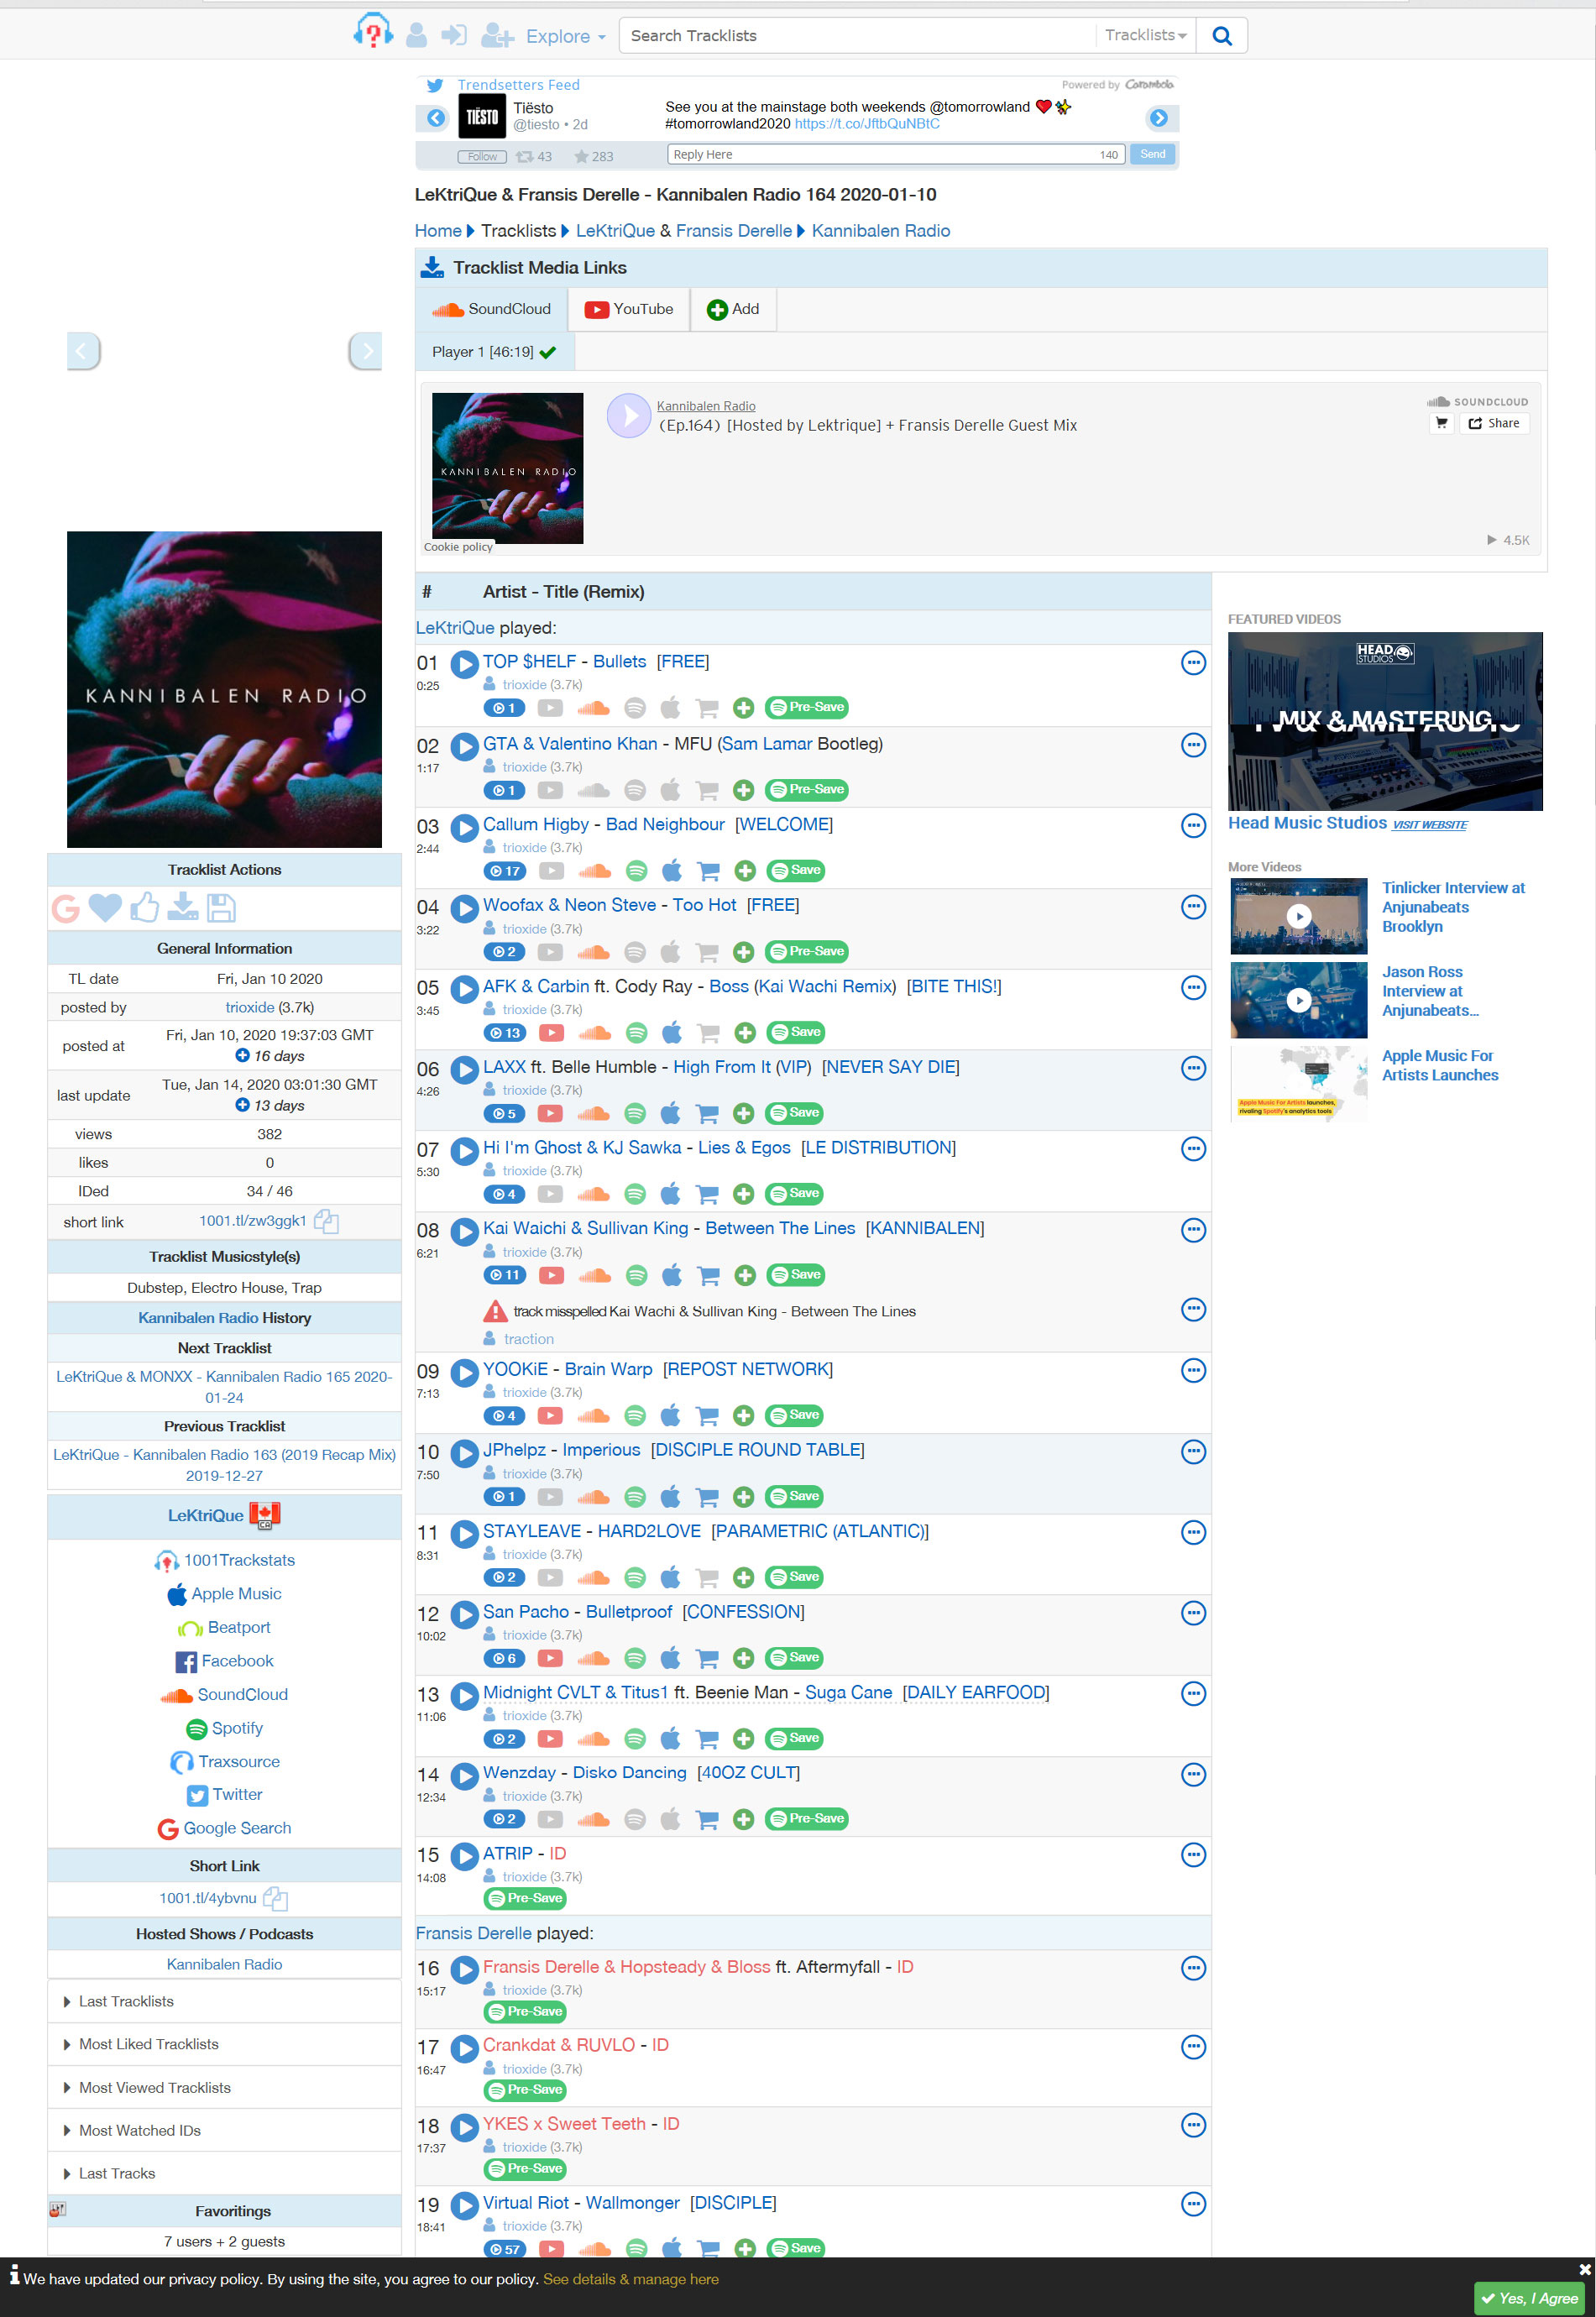The width and height of the screenshot is (1596, 2317).
Task: Show next tweet in Trendsetters Feed
Action: tap(1158, 118)
